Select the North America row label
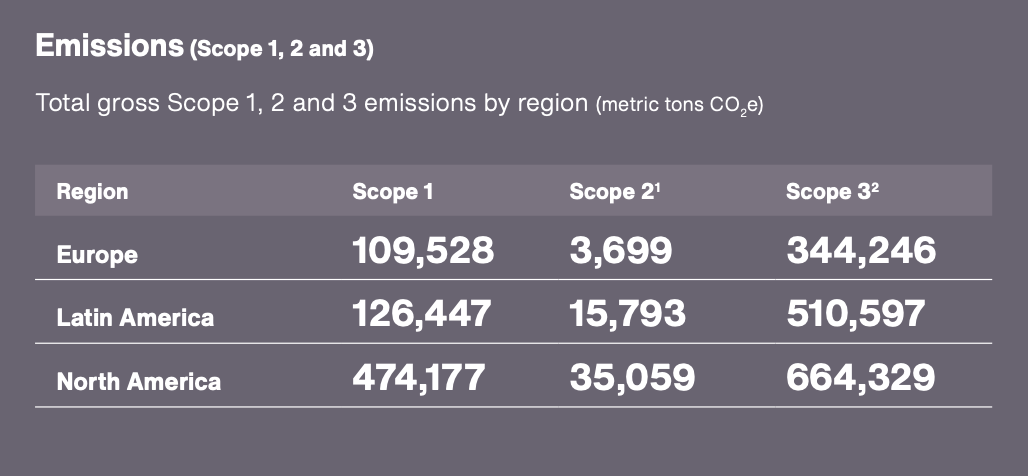The height and width of the screenshot is (476, 1028). [139, 382]
